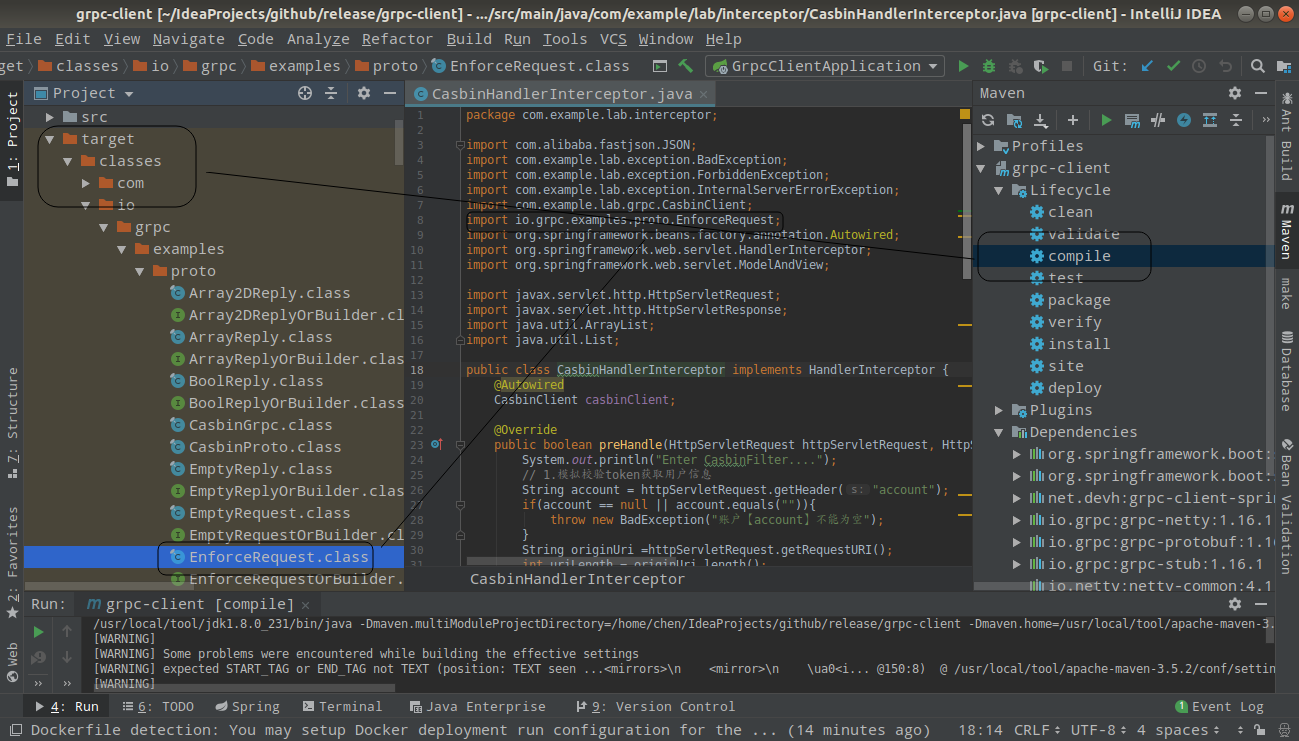Open Search Everywhere magnifier icon

coord(1258,66)
